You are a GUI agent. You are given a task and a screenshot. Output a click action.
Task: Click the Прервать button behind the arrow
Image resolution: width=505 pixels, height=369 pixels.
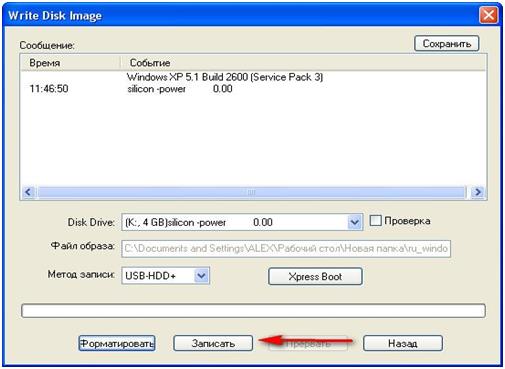308,343
